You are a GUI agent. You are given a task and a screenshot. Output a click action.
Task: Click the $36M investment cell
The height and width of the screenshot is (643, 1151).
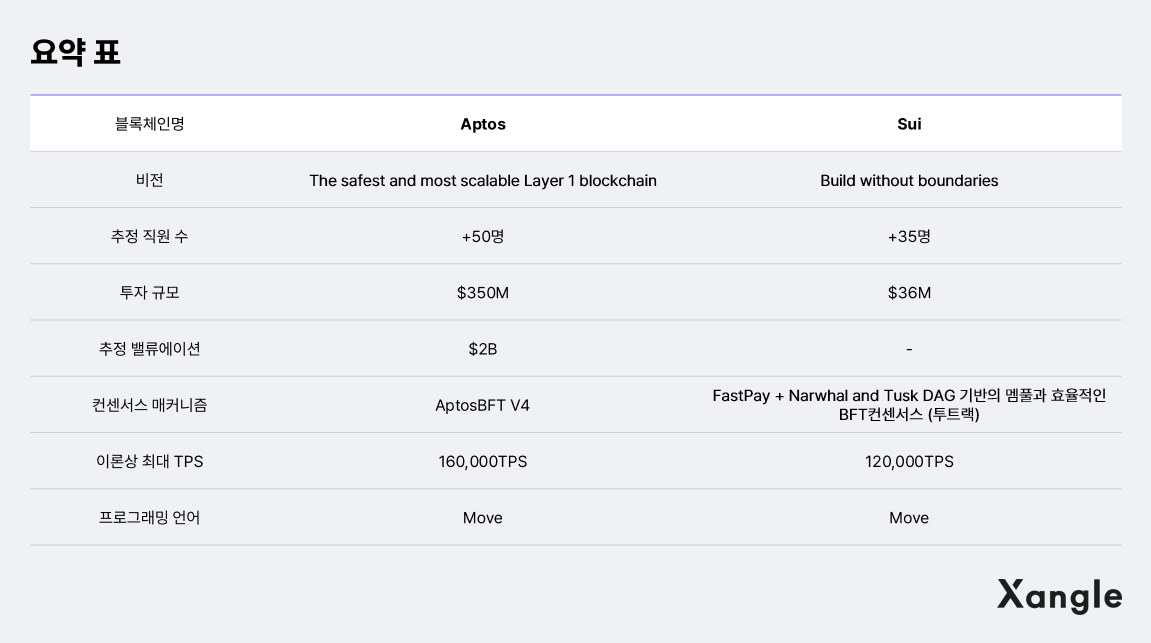tap(909, 293)
